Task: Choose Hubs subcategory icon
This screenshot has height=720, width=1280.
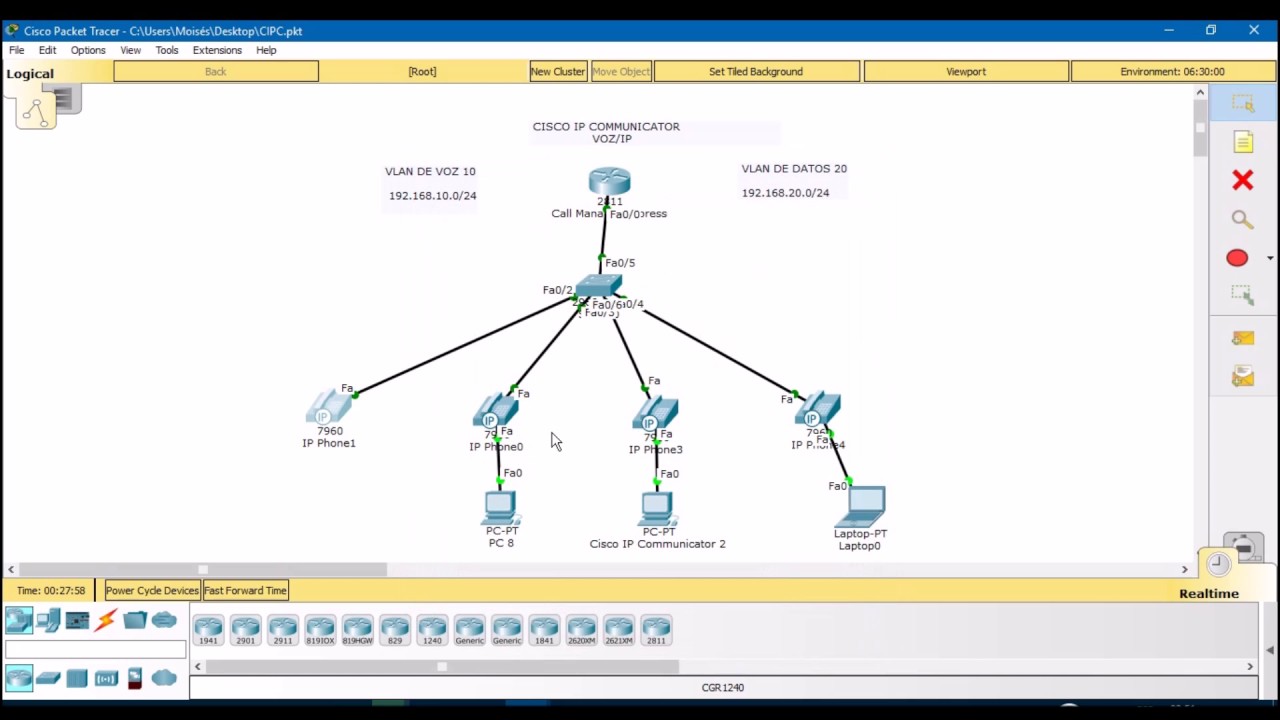Action: pyautogui.click(x=77, y=678)
